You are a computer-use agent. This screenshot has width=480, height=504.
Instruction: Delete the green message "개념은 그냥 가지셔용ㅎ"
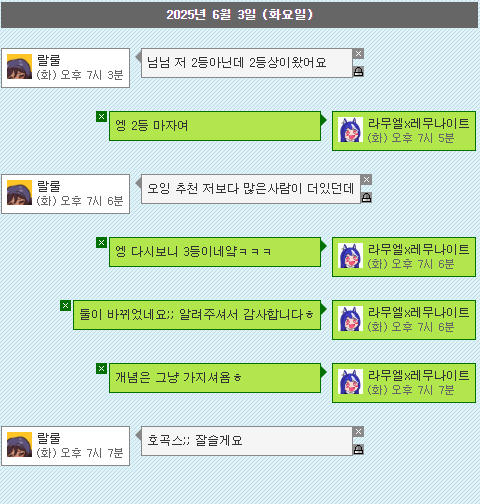101,369
